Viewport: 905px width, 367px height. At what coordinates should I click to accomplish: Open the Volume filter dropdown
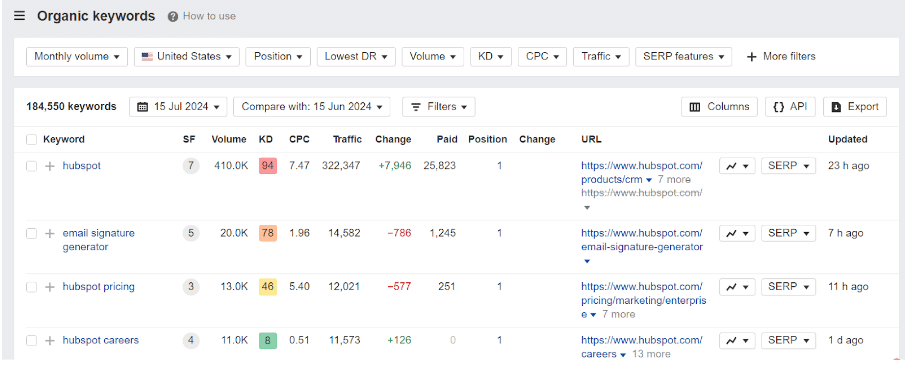pyautogui.click(x=433, y=57)
